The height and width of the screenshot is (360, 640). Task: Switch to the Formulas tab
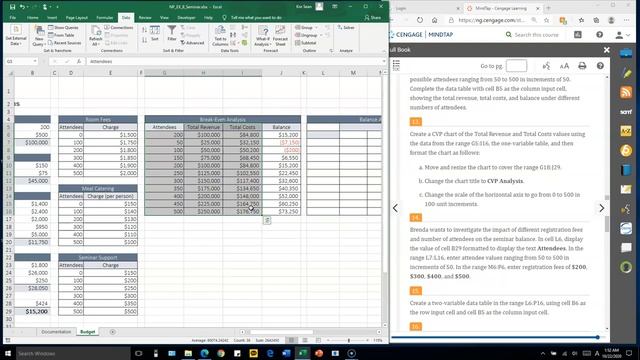point(104,18)
